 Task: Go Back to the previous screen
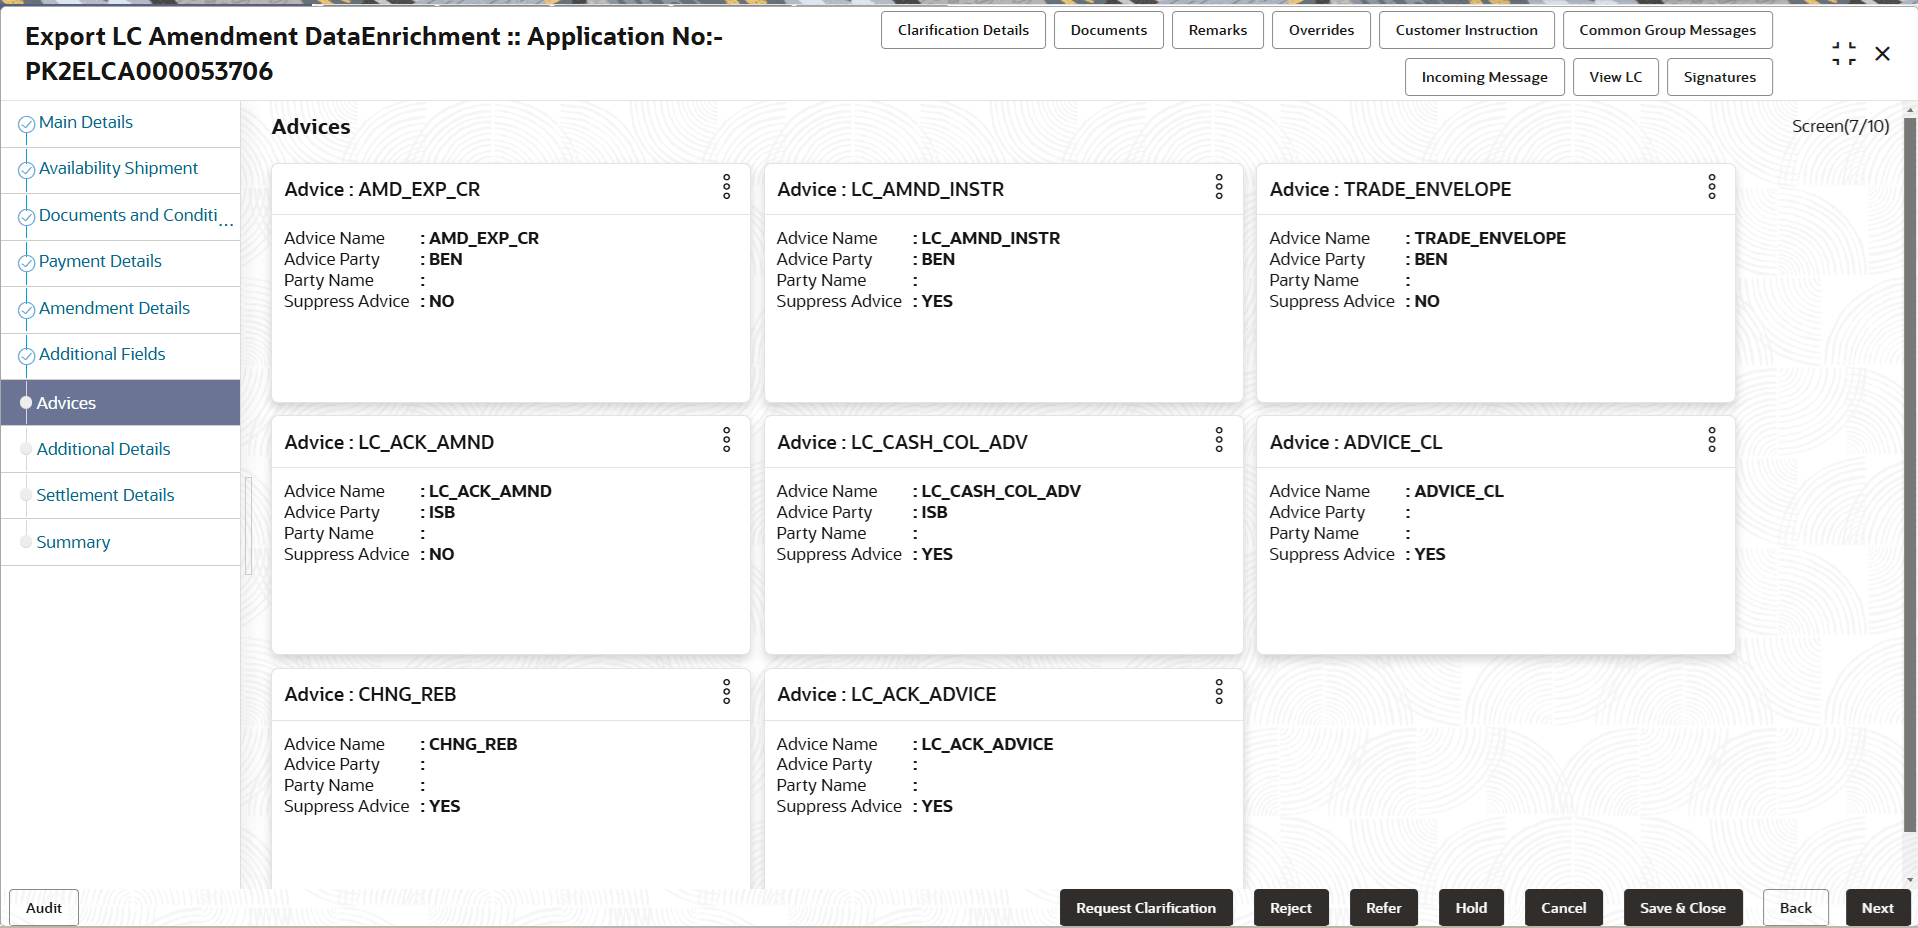1795,908
